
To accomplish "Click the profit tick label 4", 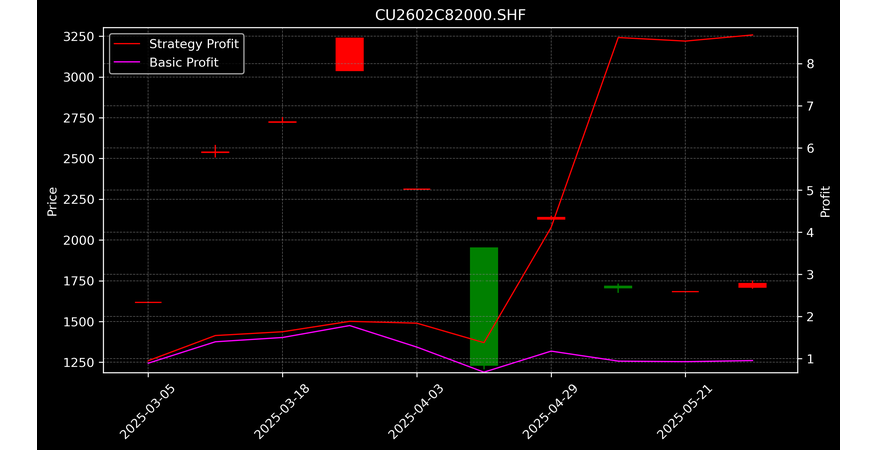I will tap(809, 232).
